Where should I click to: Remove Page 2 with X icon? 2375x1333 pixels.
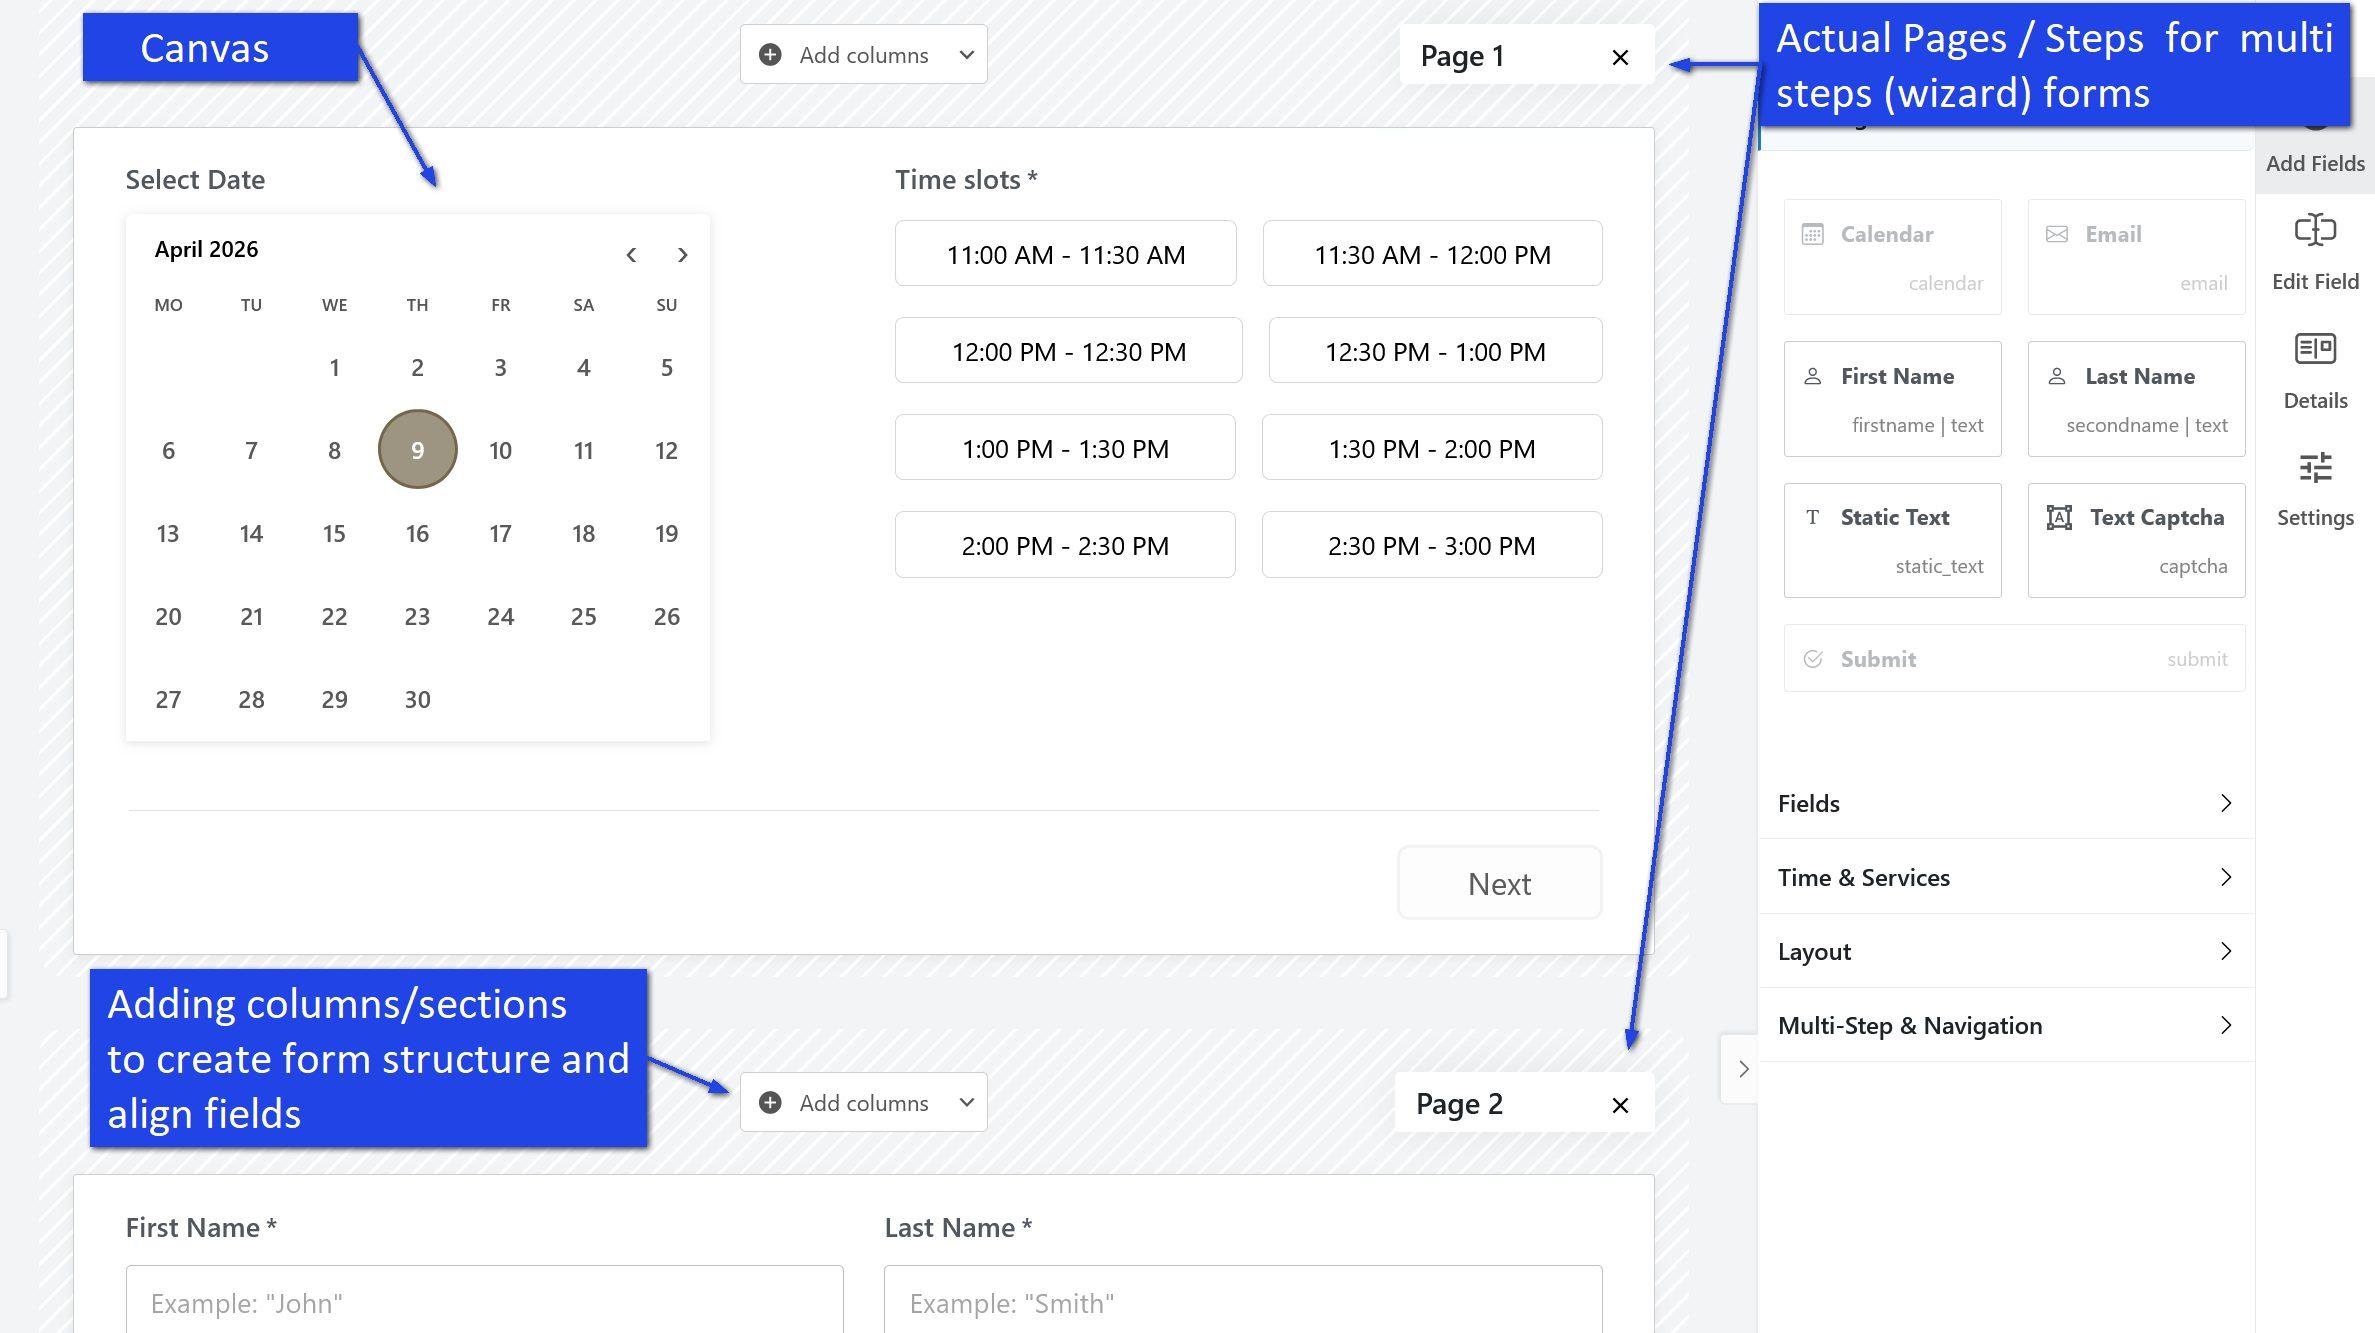point(1620,1105)
